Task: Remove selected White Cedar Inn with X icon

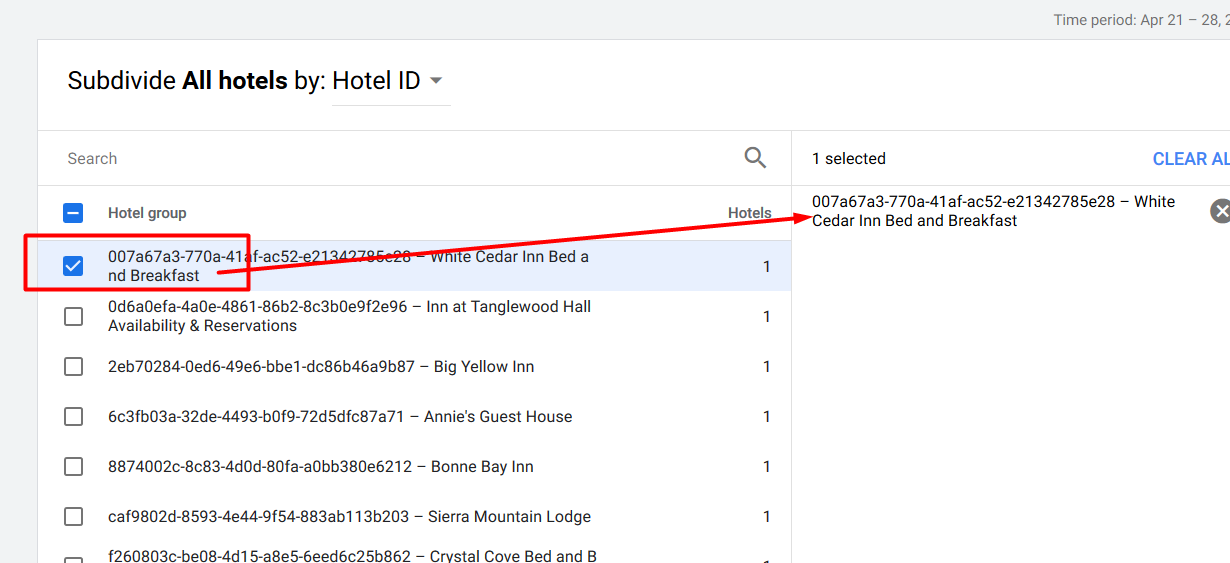Action: pyautogui.click(x=1220, y=211)
